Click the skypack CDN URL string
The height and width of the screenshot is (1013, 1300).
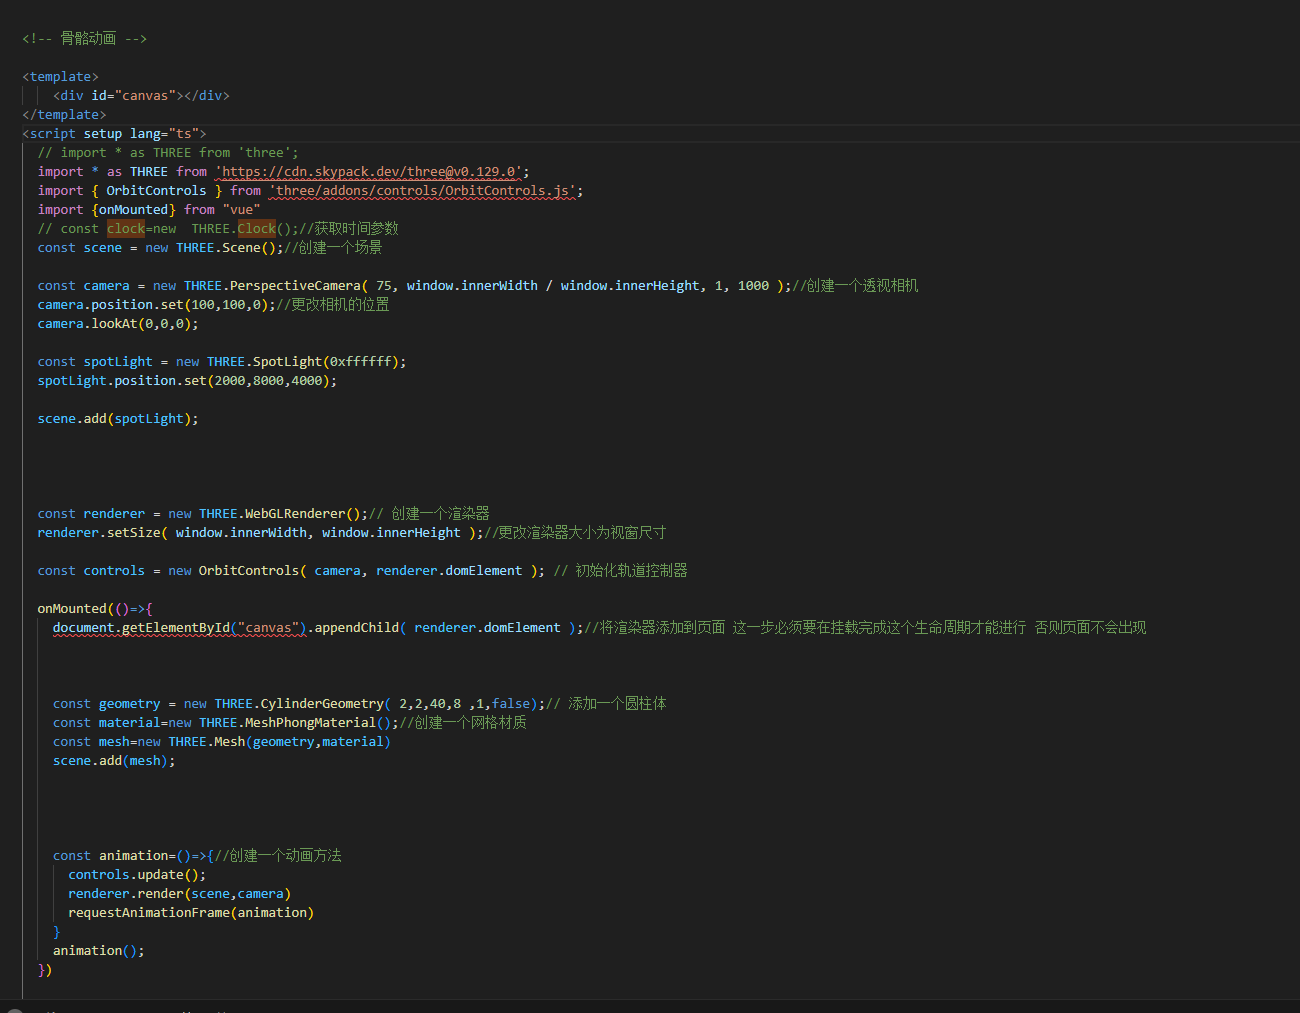point(369,172)
